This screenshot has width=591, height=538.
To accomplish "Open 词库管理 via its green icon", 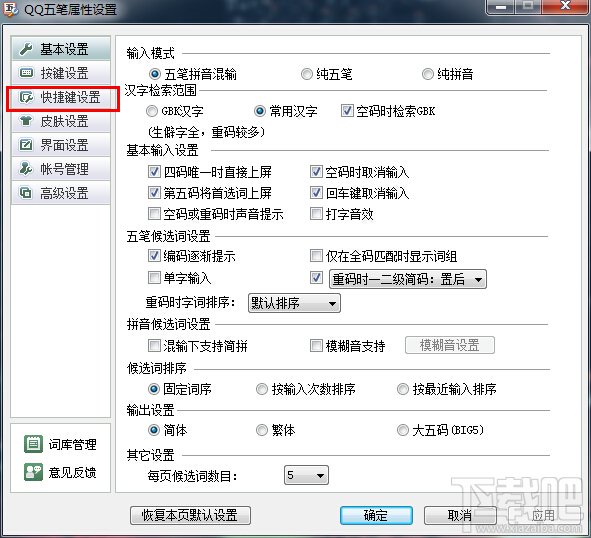I will pyautogui.click(x=34, y=444).
